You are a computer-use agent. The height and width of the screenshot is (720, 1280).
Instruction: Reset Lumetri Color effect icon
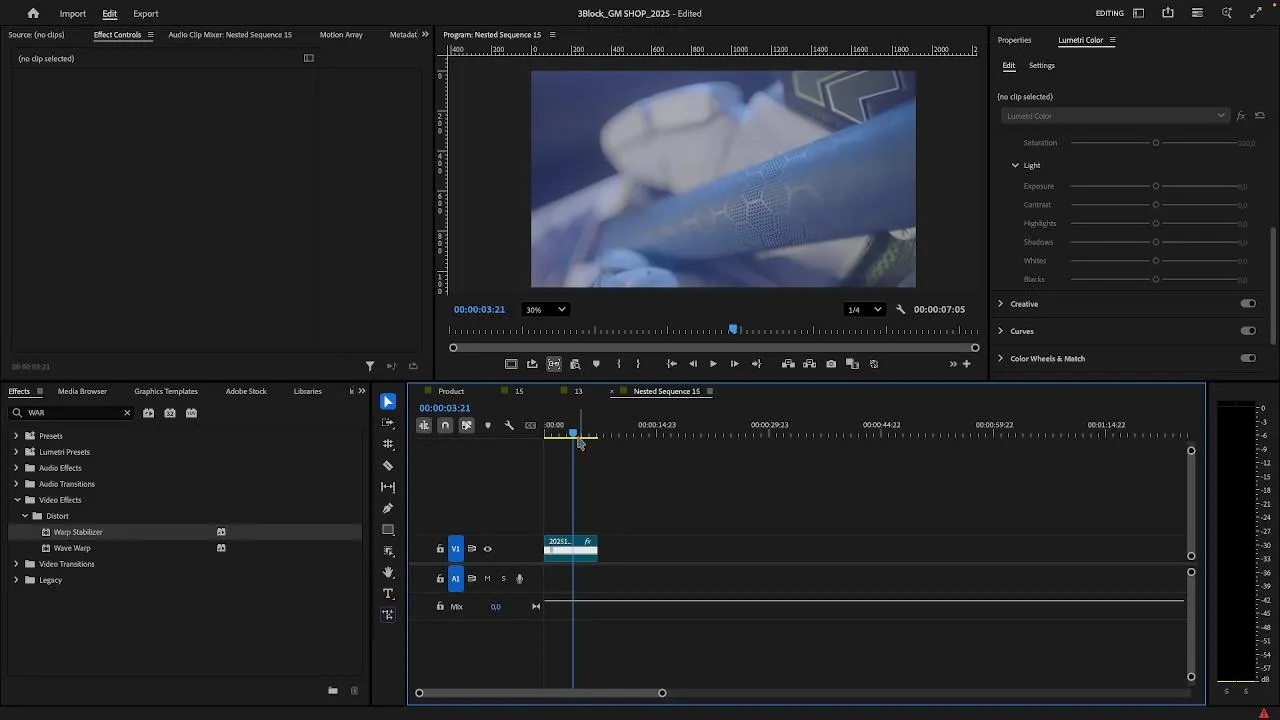click(1260, 116)
